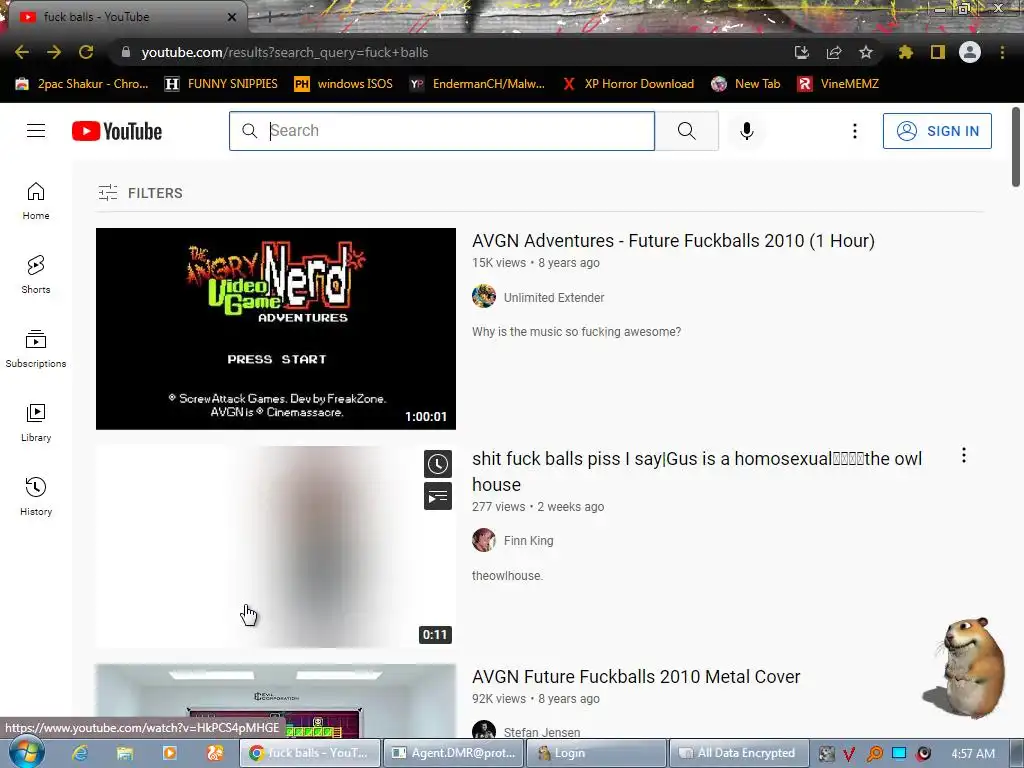1024x768 pixels.
Task: Click the address bar URL youtube.com/results
Action: pyautogui.click(x=285, y=52)
